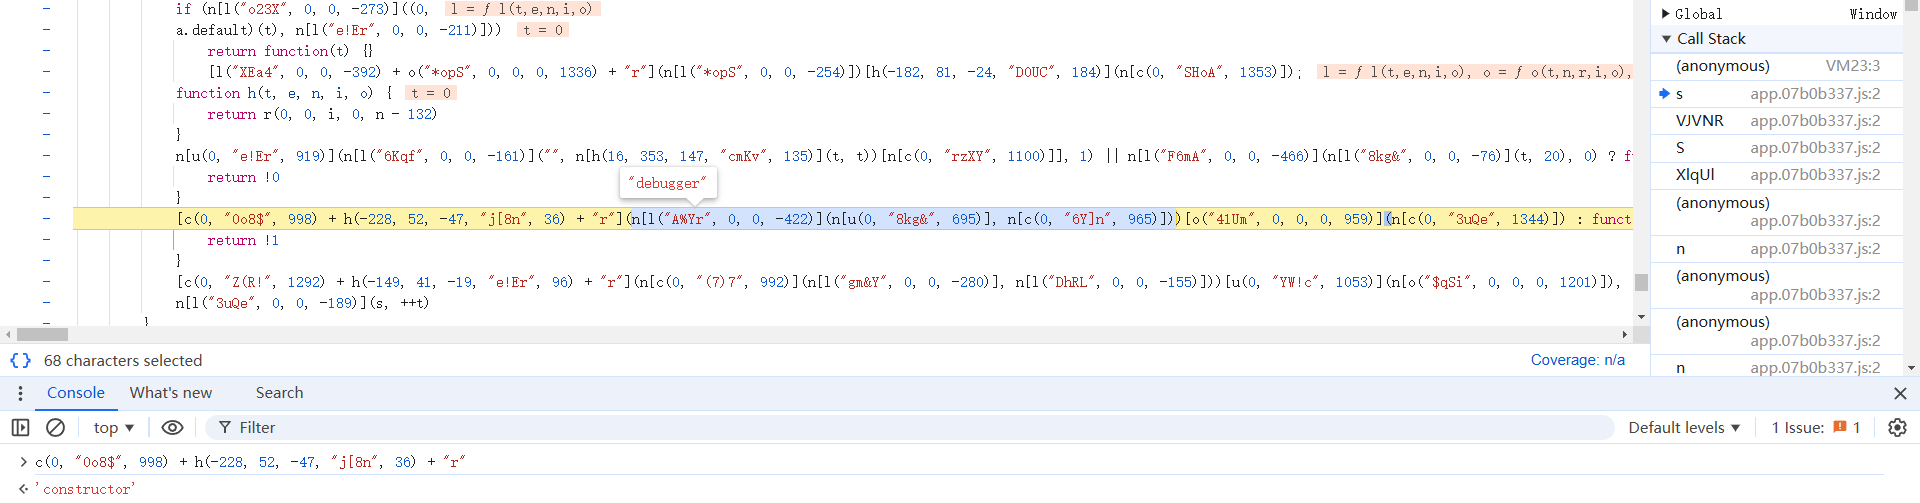Collapse the Call Stack section

click(1666, 39)
